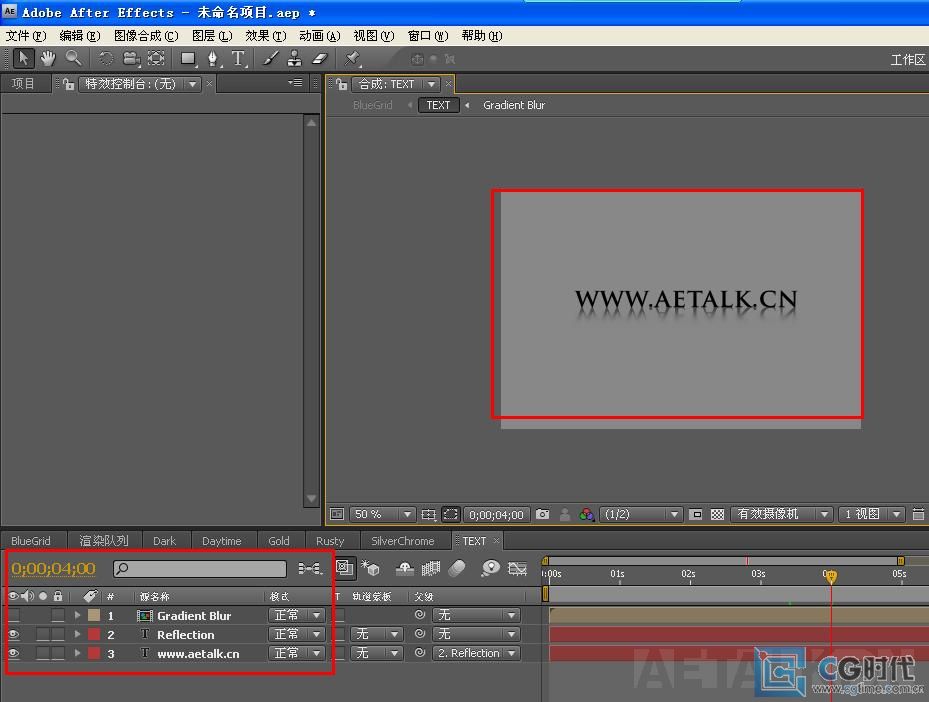This screenshot has height=702, width=929.
Task: Open the (1/2) resolution dropdown
Action: (x=641, y=514)
